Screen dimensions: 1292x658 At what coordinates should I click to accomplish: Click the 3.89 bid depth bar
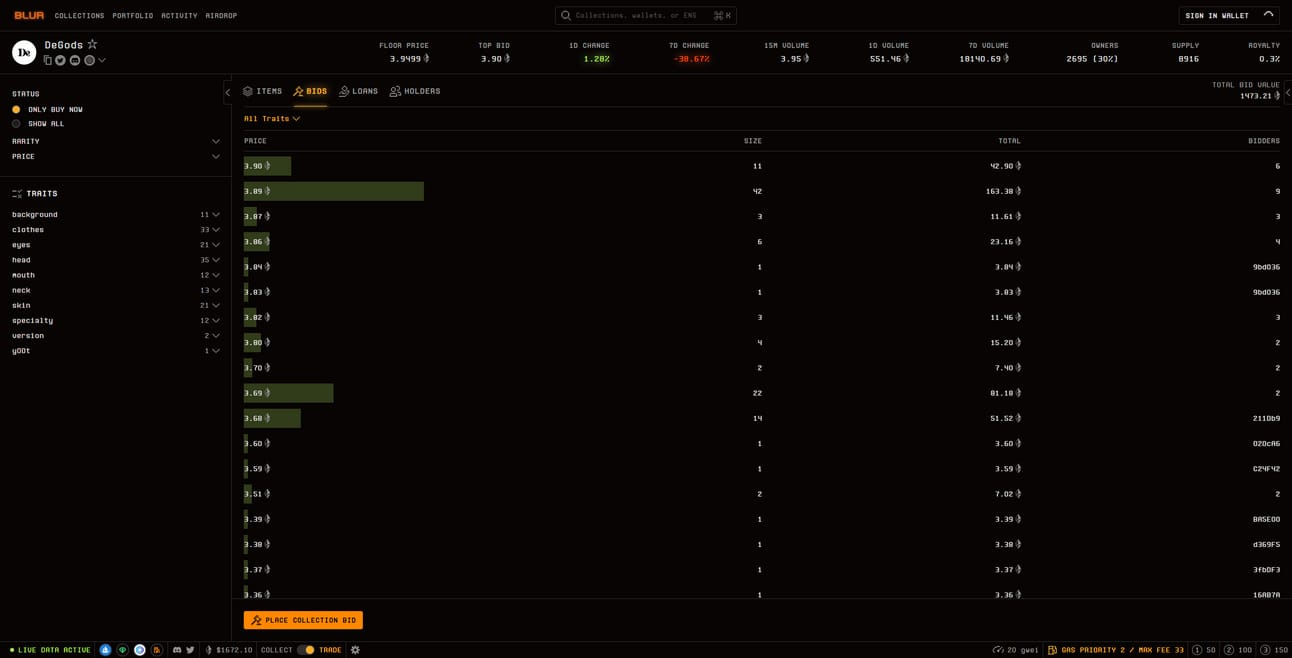pos(334,191)
